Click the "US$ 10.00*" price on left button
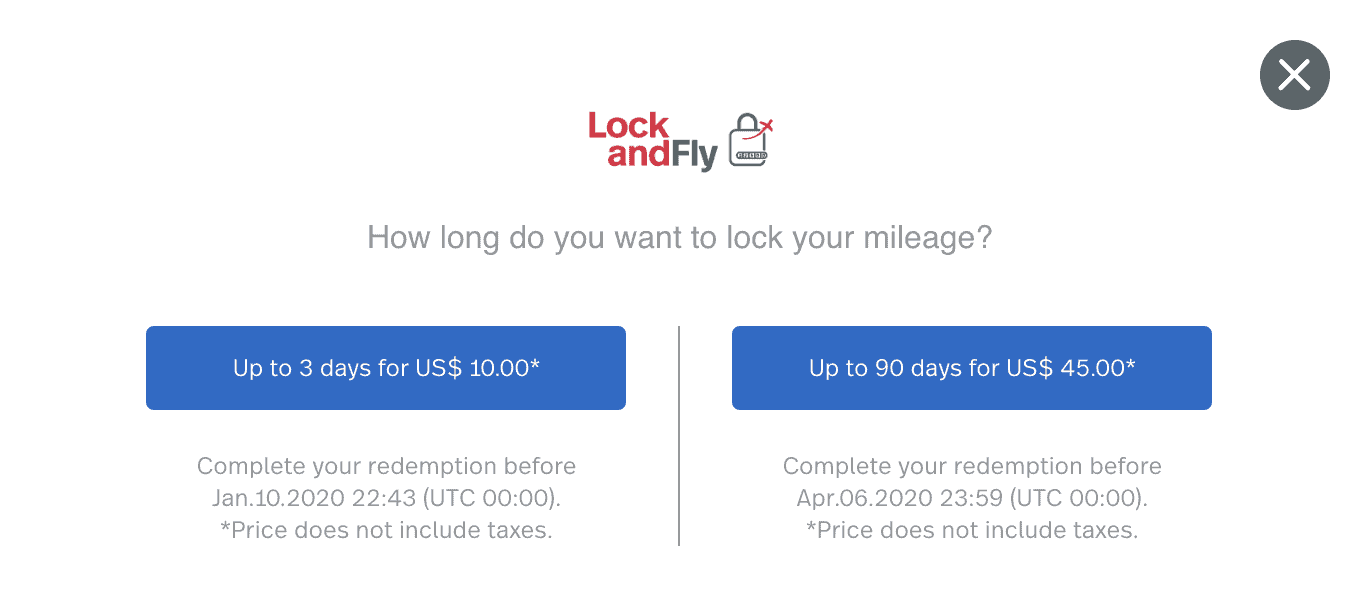The image size is (1370, 600). coord(478,368)
